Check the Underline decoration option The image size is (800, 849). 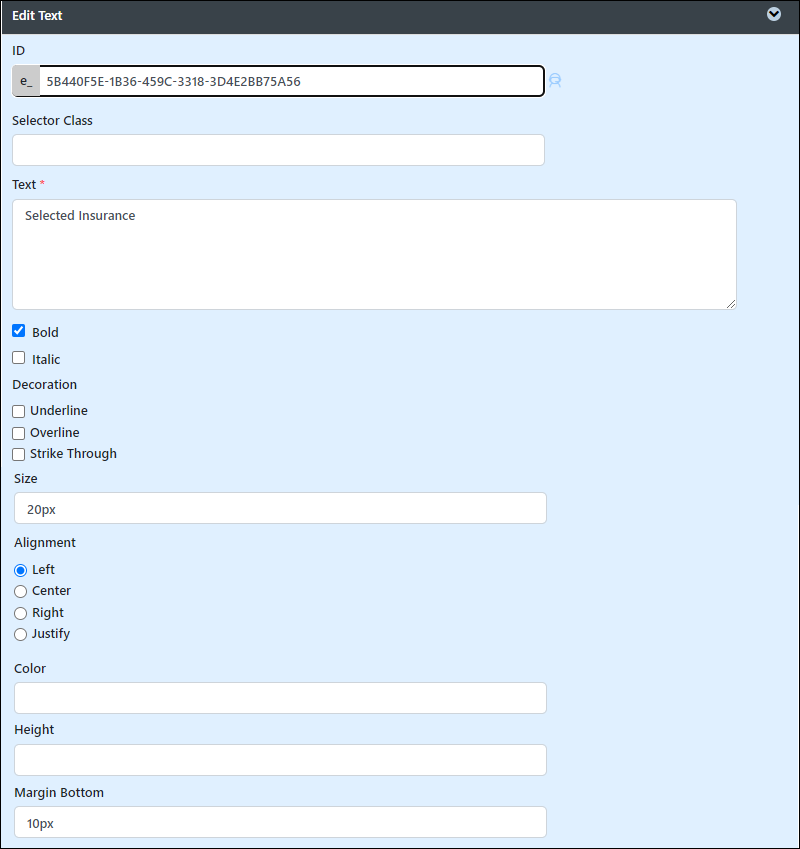pyautogui.click(x=19, y=412)
